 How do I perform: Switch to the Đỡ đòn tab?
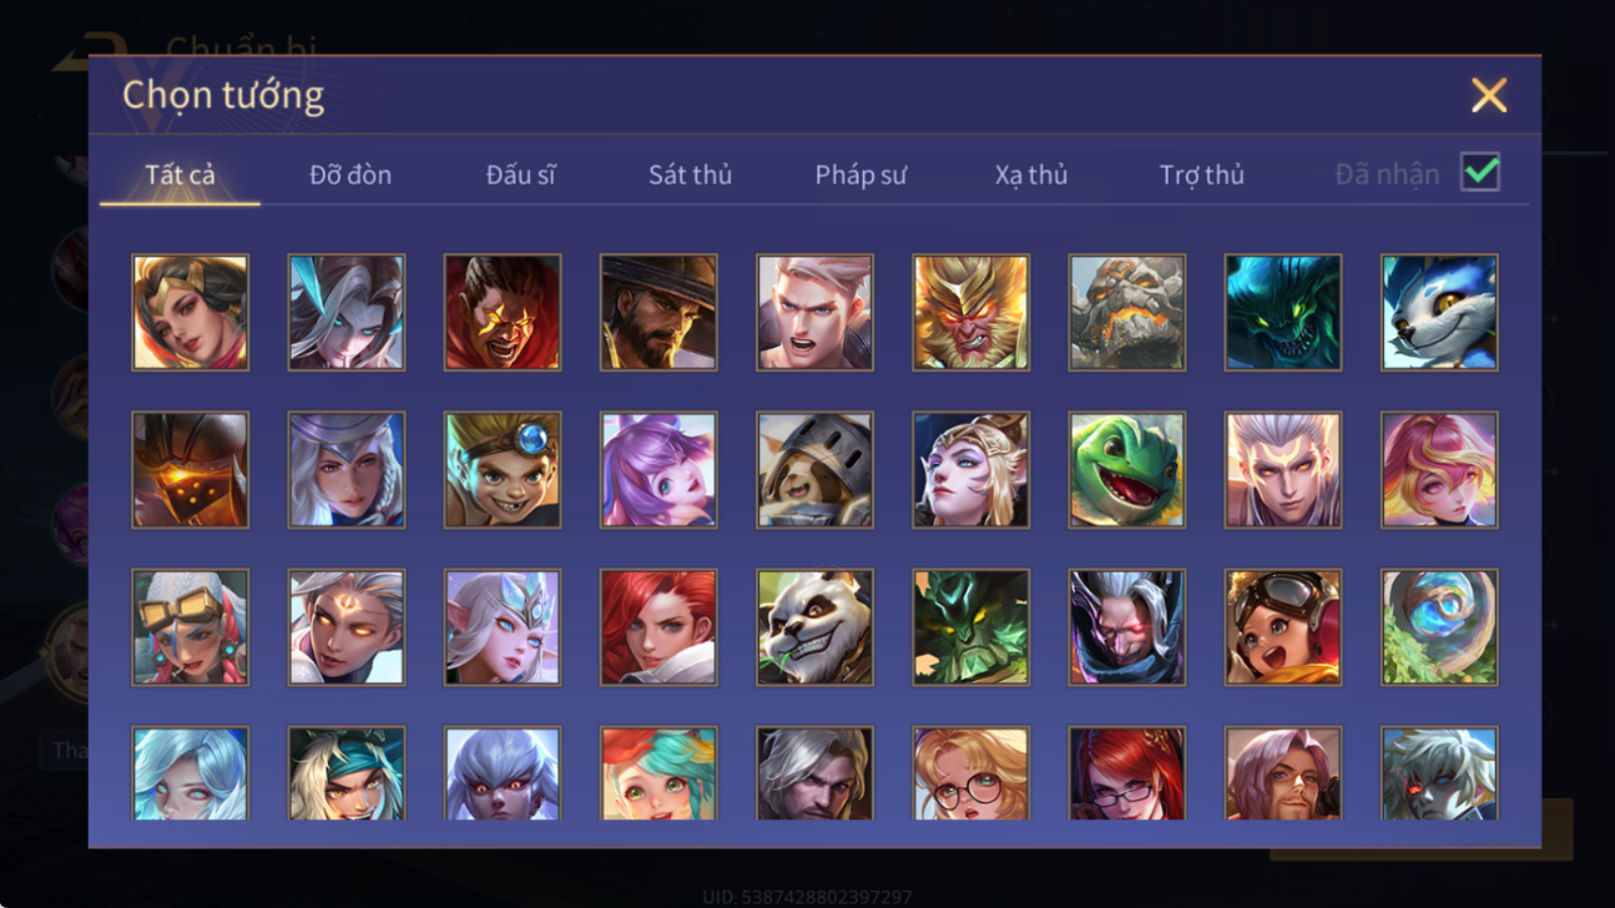[350, 175]
